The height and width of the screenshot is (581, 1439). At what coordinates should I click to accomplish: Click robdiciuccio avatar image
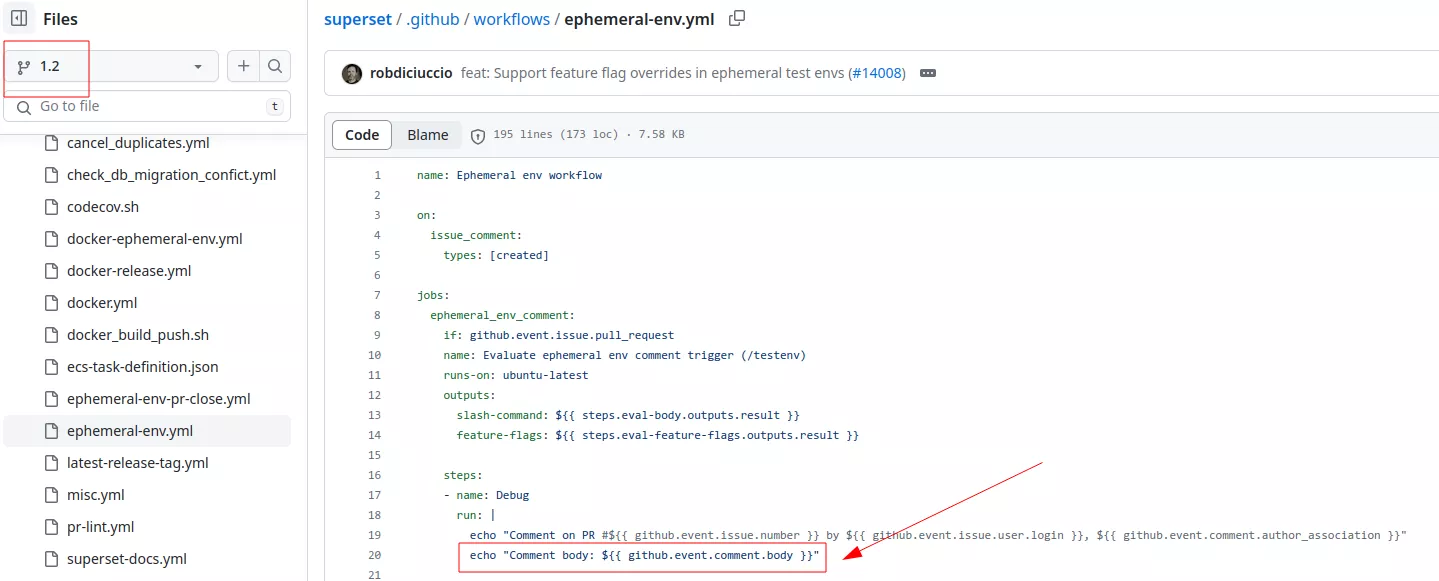pyautogui.click(x=352, y=73)
